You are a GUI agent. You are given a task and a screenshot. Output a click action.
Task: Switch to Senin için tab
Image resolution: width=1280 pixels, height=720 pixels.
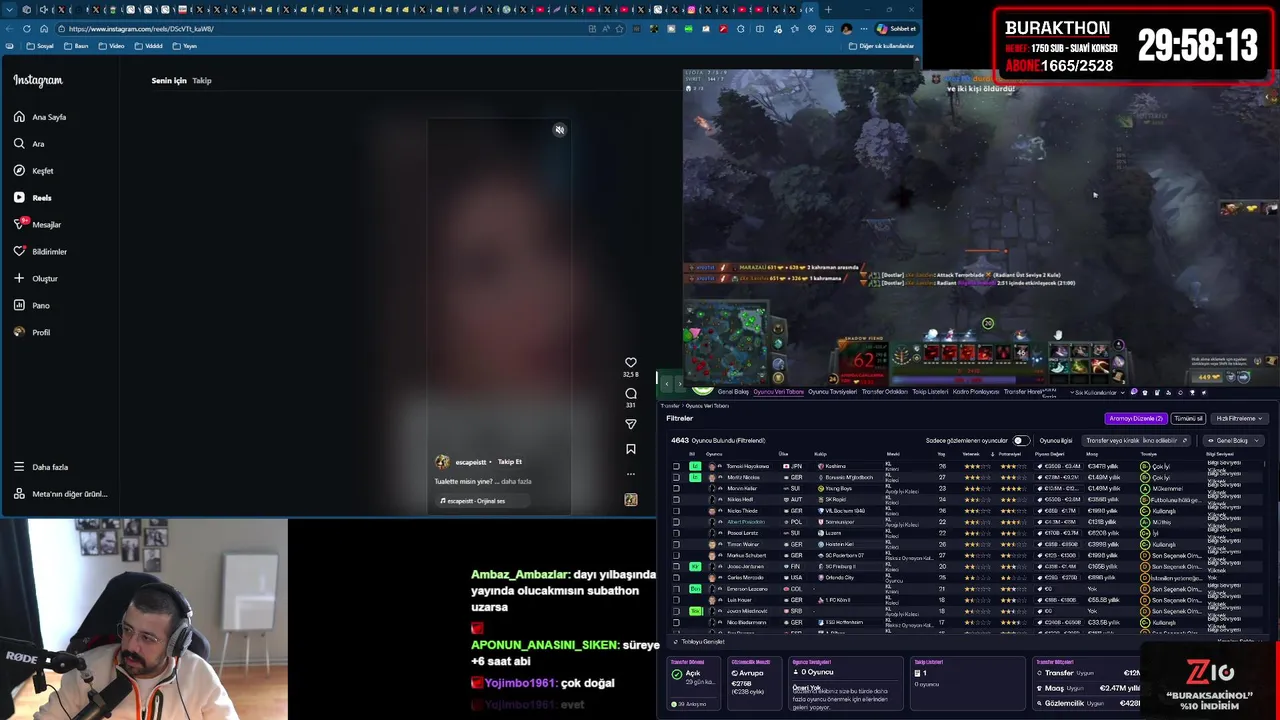coord(169,81)
